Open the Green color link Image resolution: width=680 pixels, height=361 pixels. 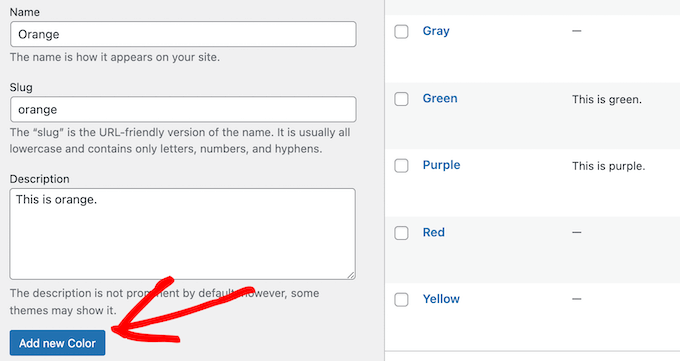point(440,98)
